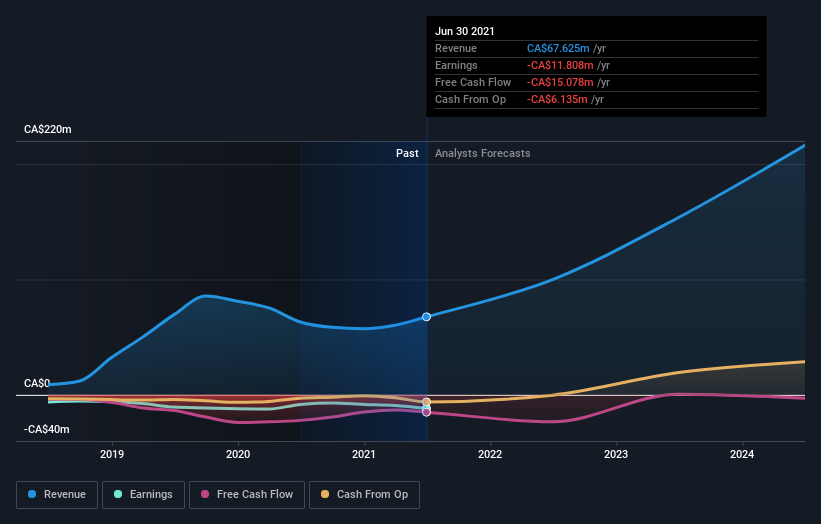821x524 pixels.
Task: Click the Jun 30 2021 tooltip date
Action: [464, 31]
